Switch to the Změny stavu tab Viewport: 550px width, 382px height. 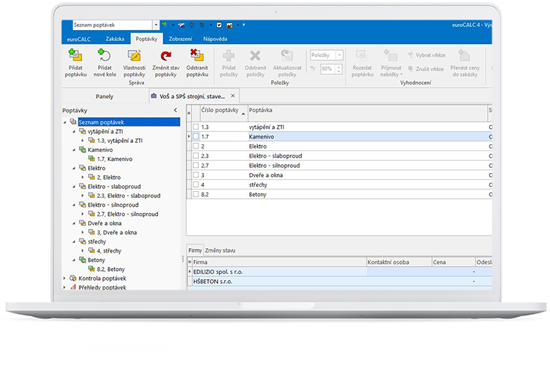tap(220, 250)
